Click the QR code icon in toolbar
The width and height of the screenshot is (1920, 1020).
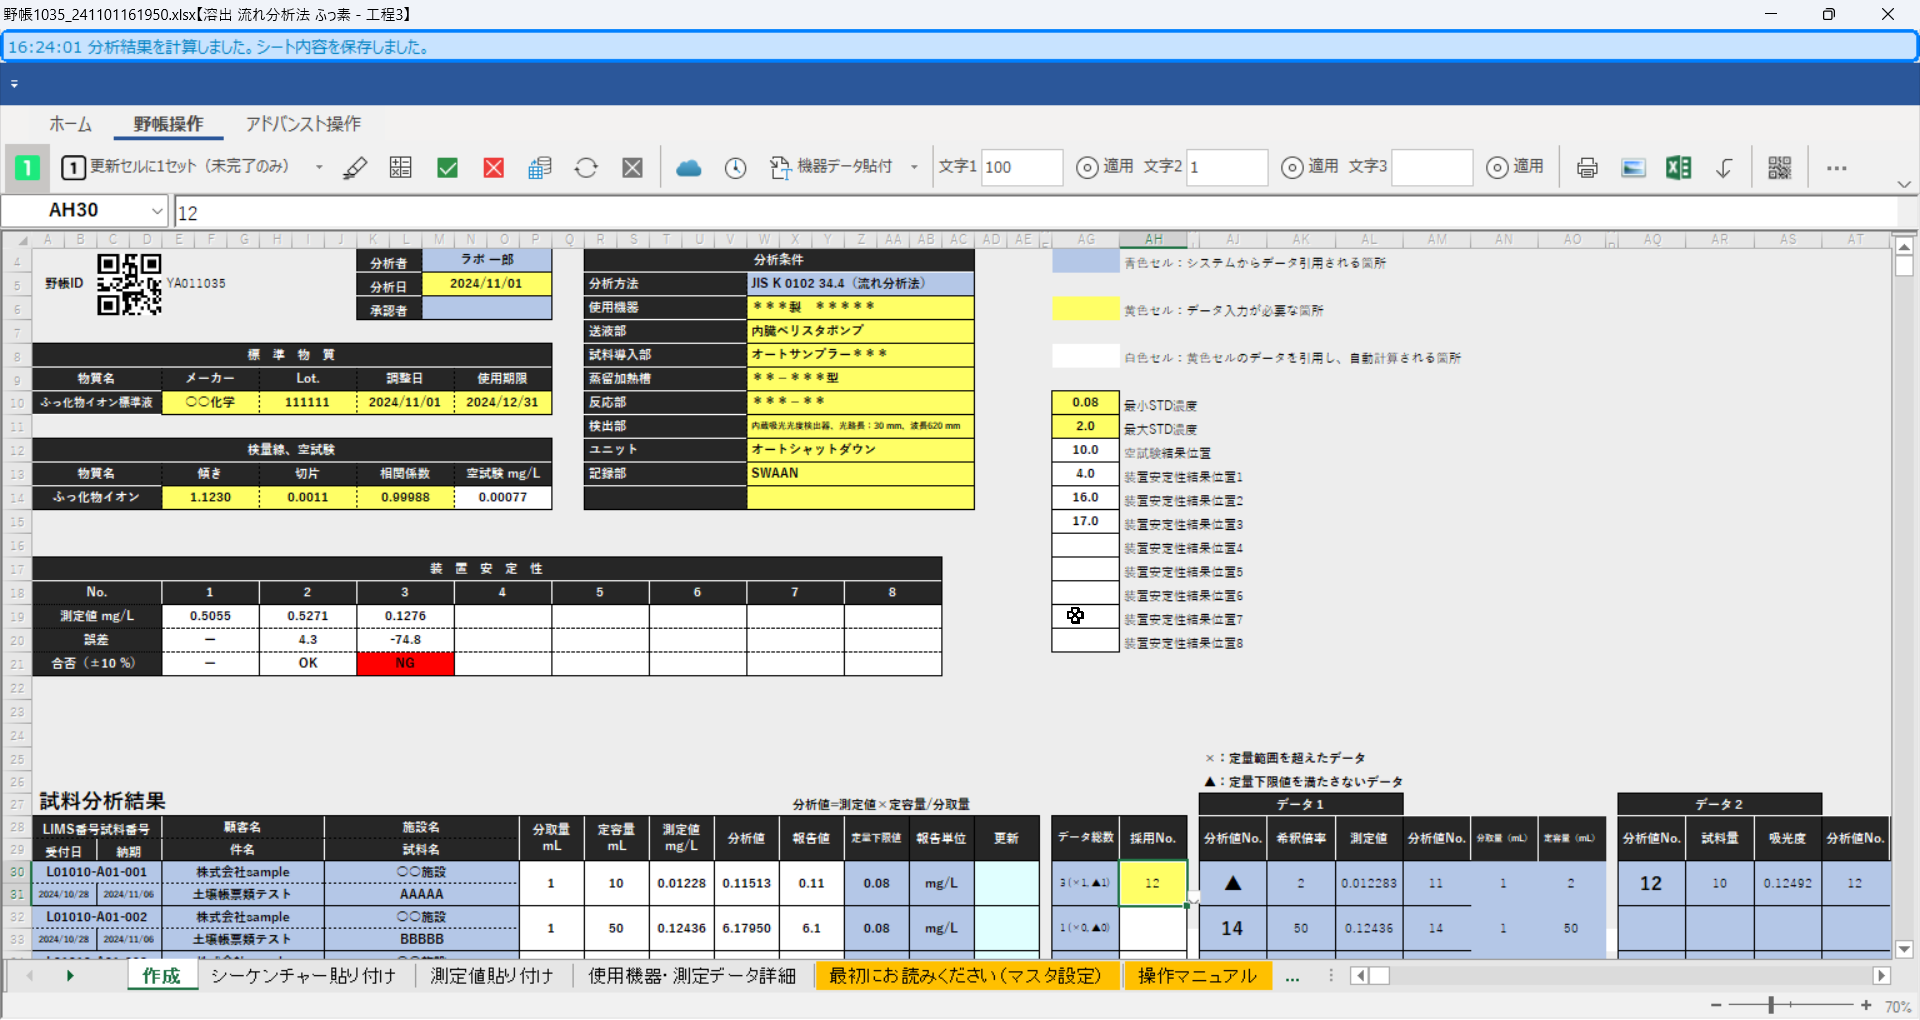(1780, 168)
